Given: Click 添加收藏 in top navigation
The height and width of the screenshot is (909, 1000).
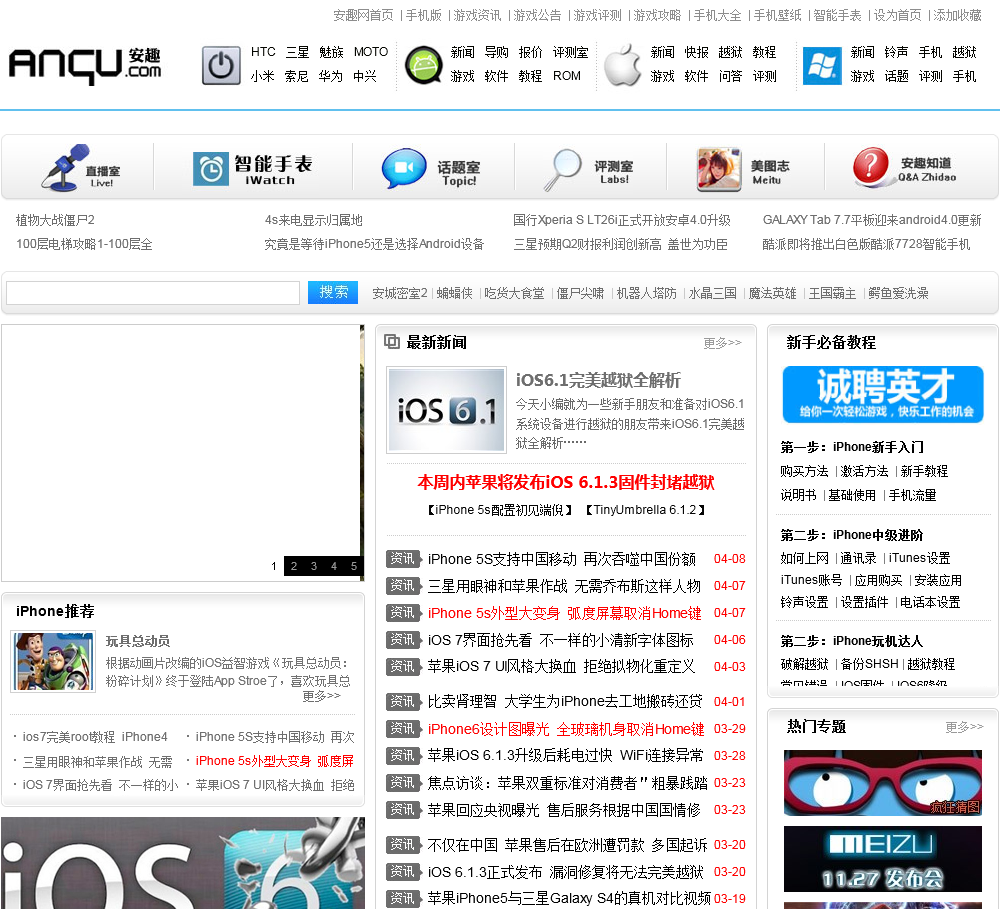Looking at the screenshot, I should [957, 15].
